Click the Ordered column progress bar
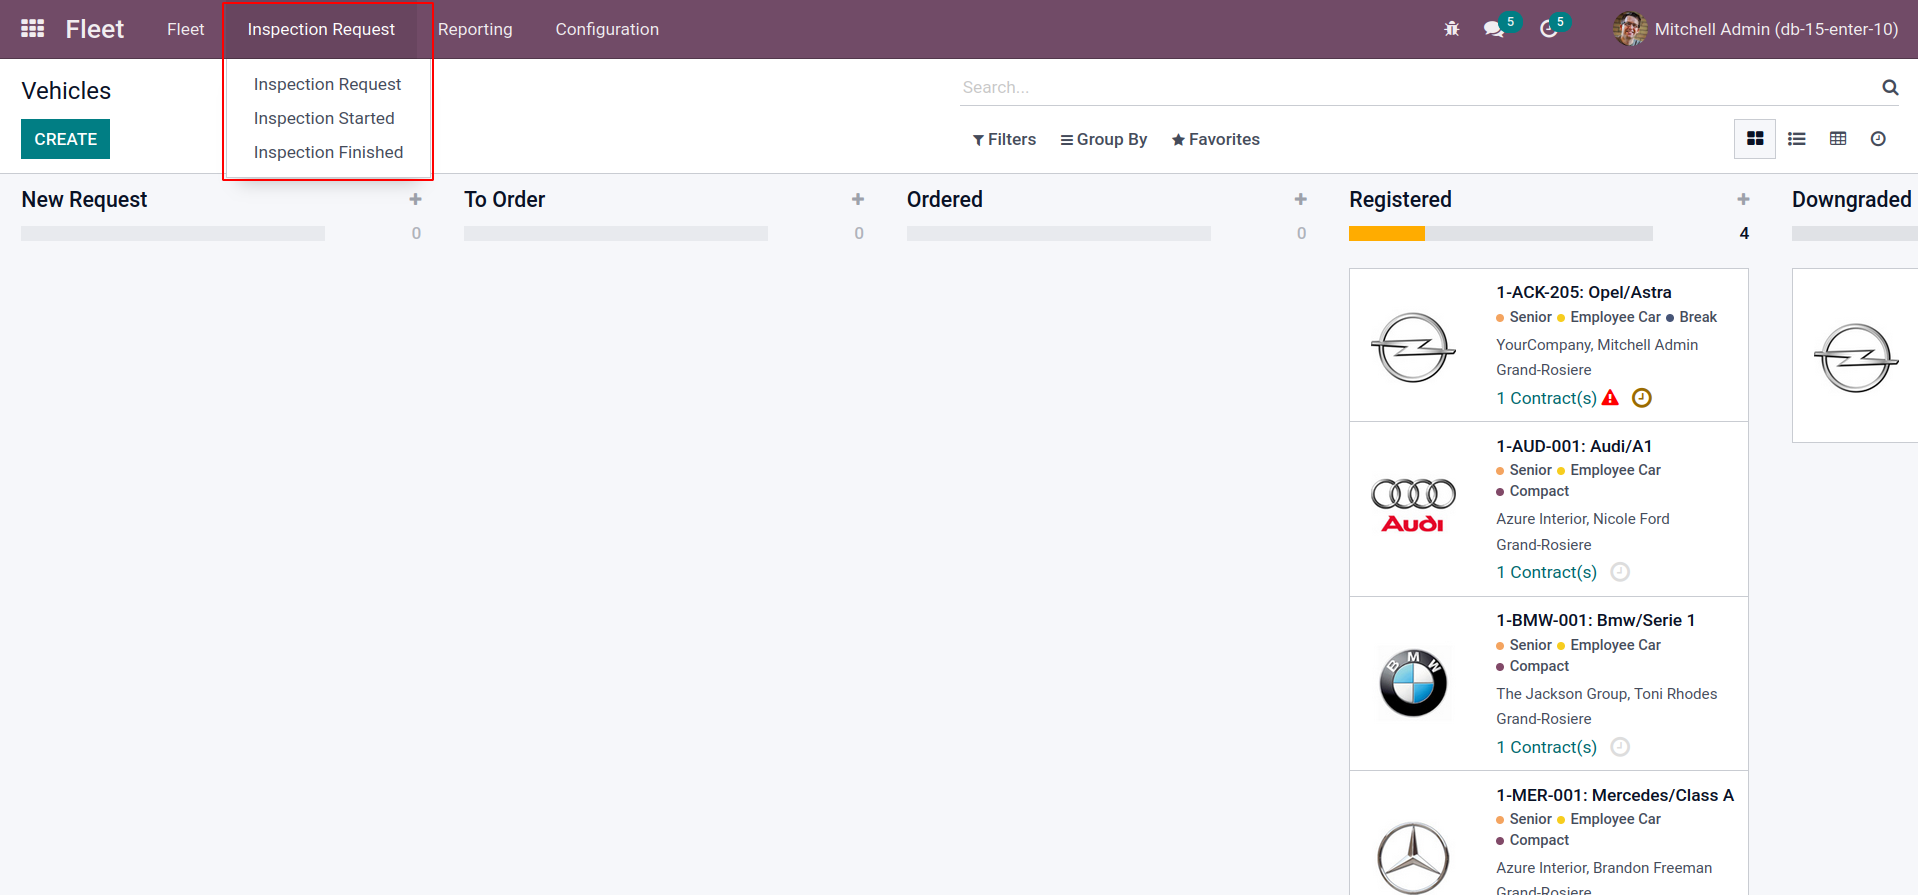Image resolution: width=1918 pixels, height=895 pixels. (x=1059, y=233)
